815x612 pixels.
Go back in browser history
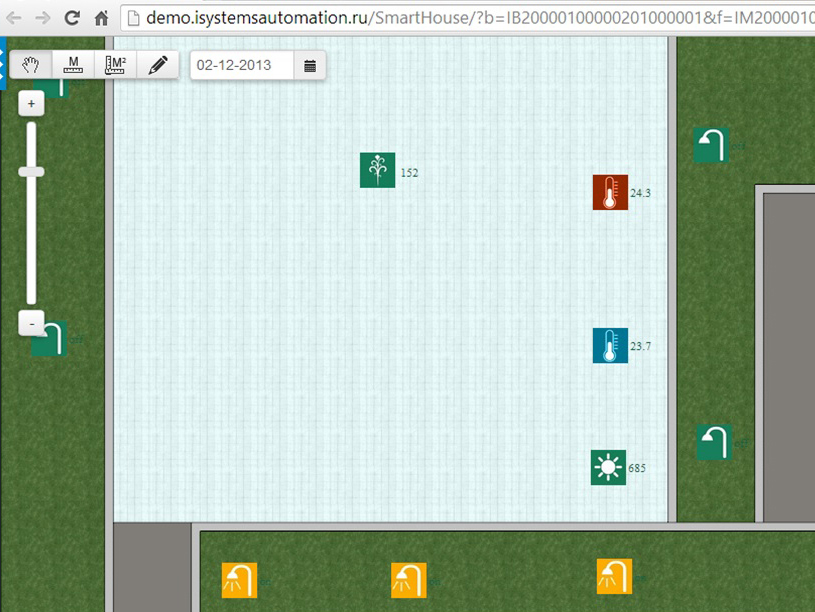(14, 19)
